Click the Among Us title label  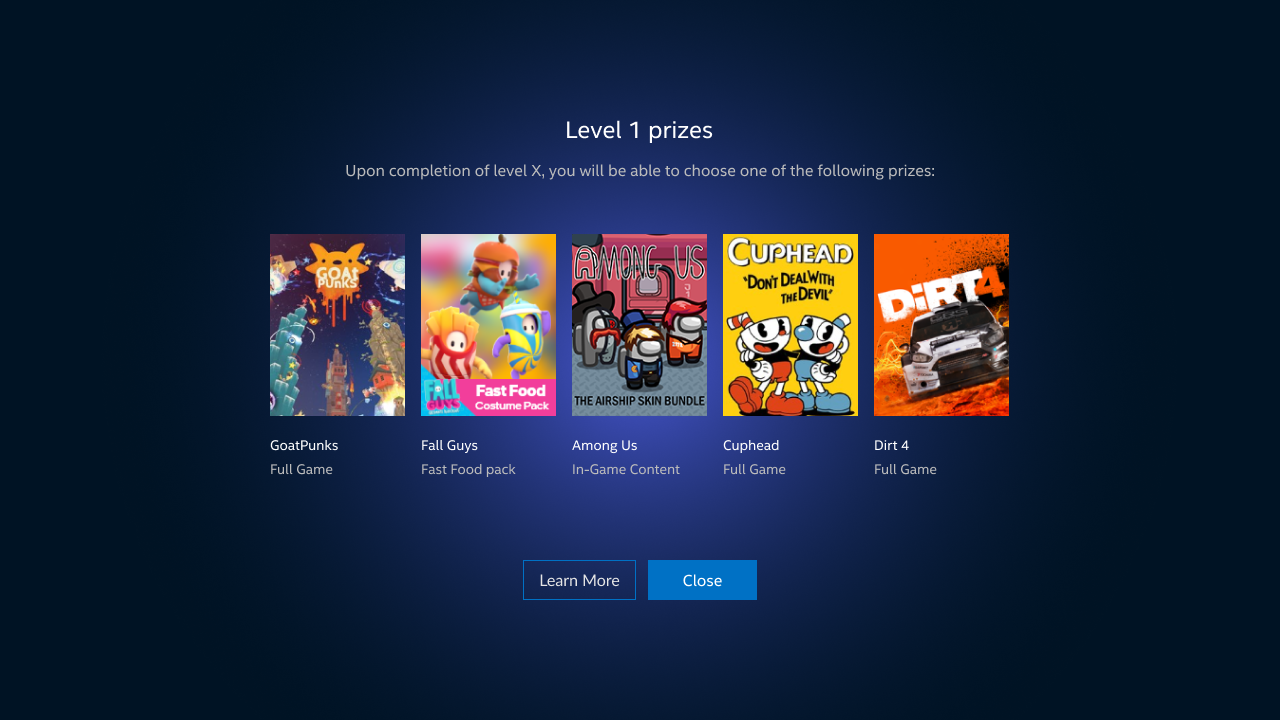604,445
